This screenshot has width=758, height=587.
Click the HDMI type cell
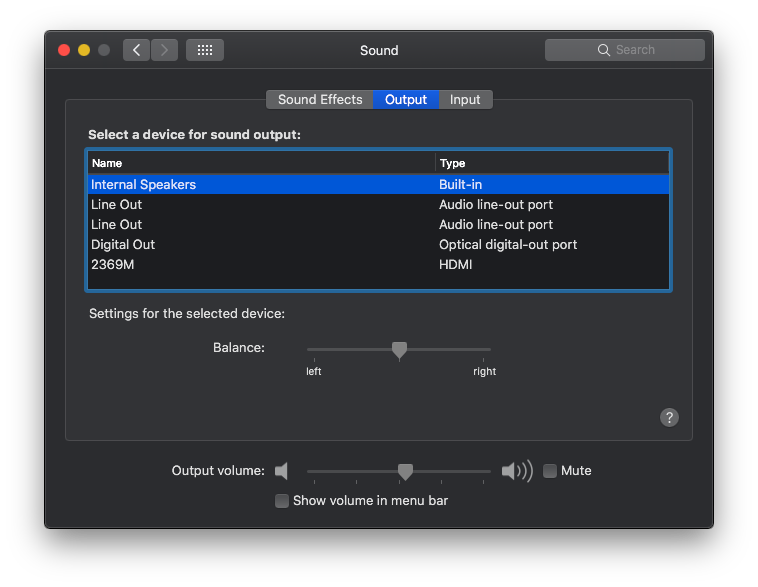(455, 264)
